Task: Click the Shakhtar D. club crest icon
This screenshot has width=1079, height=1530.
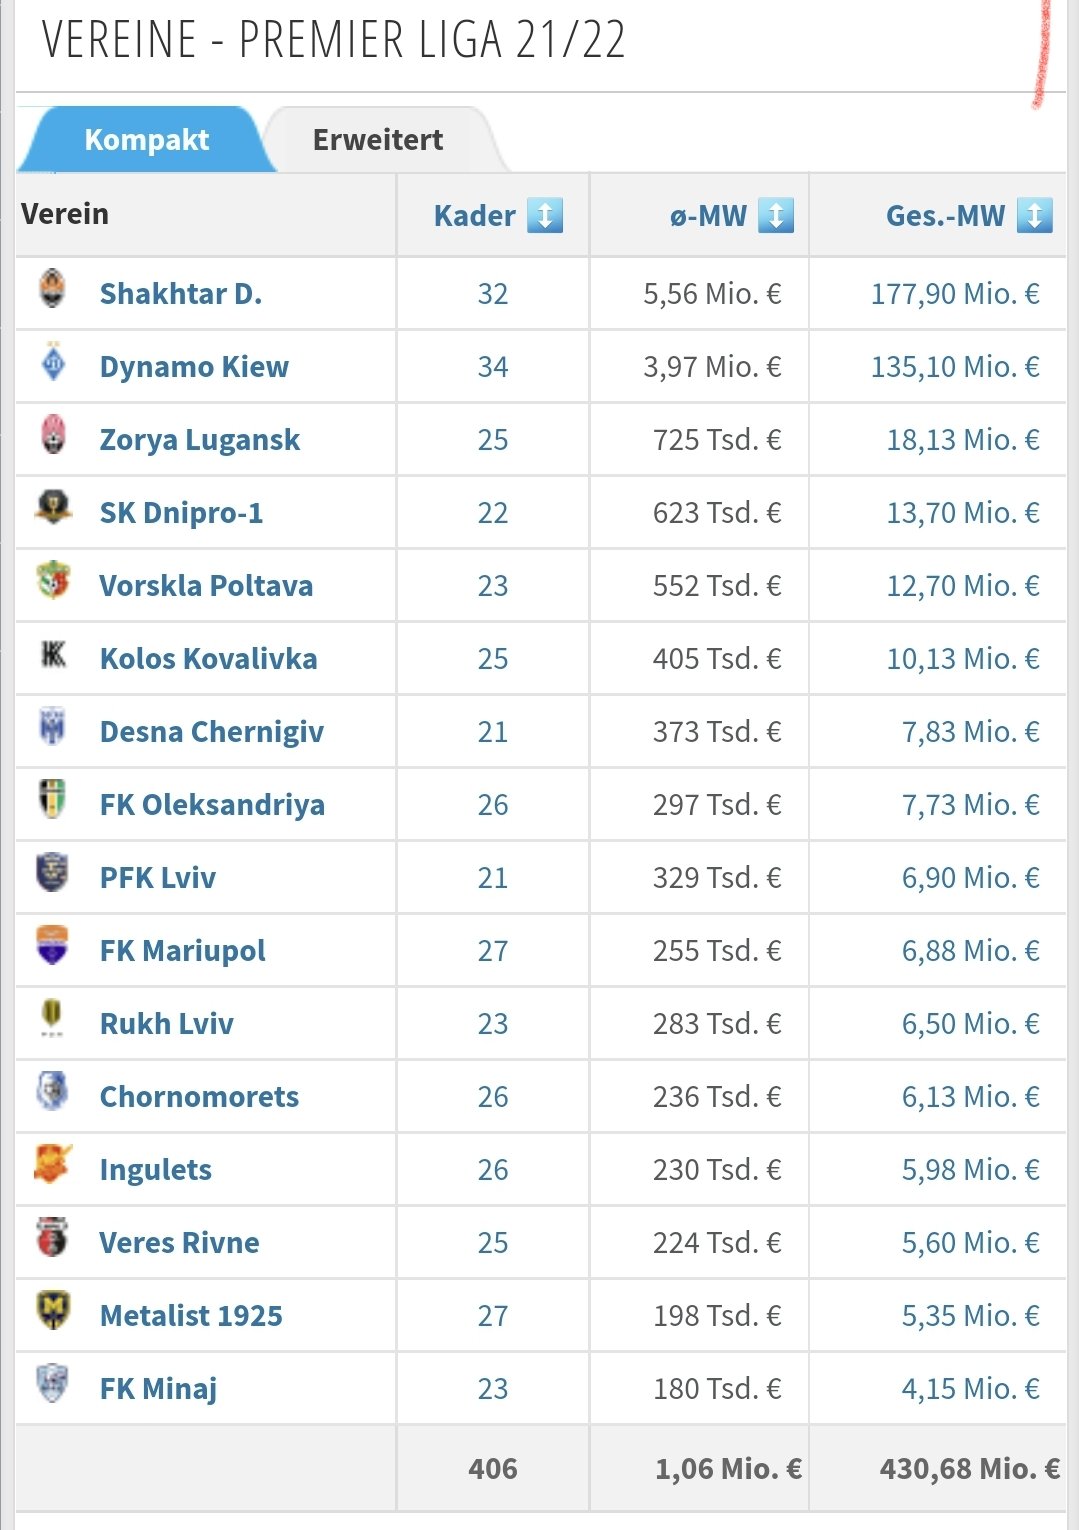Action: 52,289
